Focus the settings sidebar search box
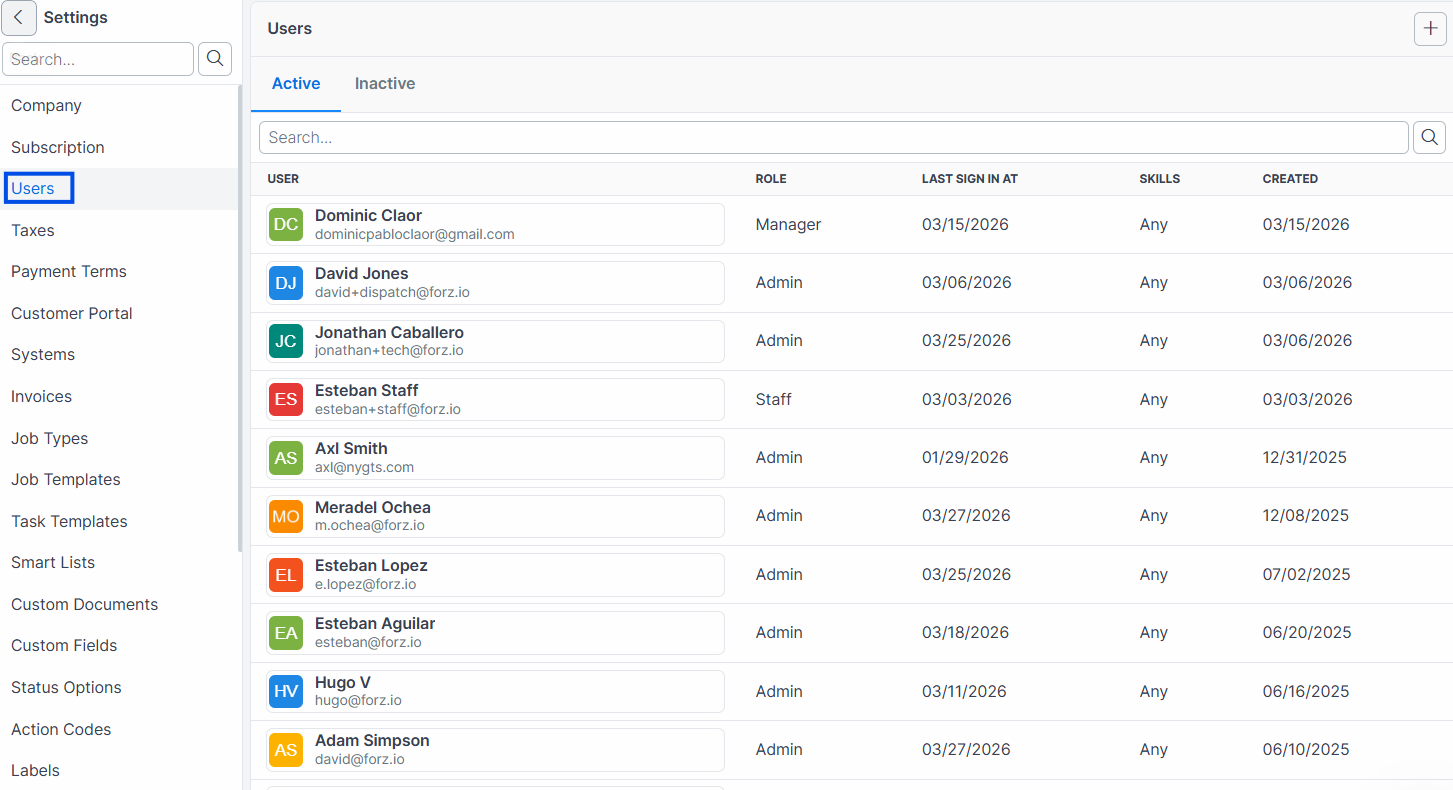This screenshot has width=1453, height=790. click(98, 59)
